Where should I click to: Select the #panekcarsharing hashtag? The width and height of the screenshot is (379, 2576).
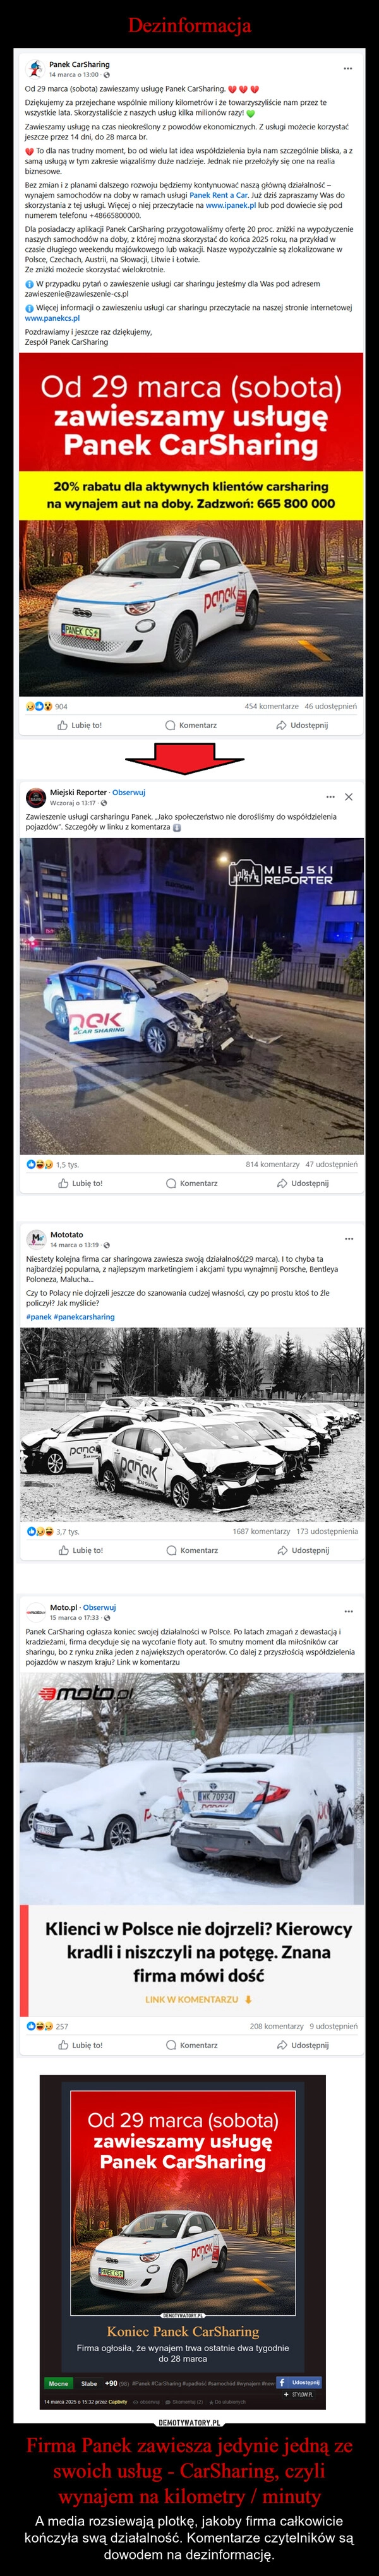[x=84, y=1317]
